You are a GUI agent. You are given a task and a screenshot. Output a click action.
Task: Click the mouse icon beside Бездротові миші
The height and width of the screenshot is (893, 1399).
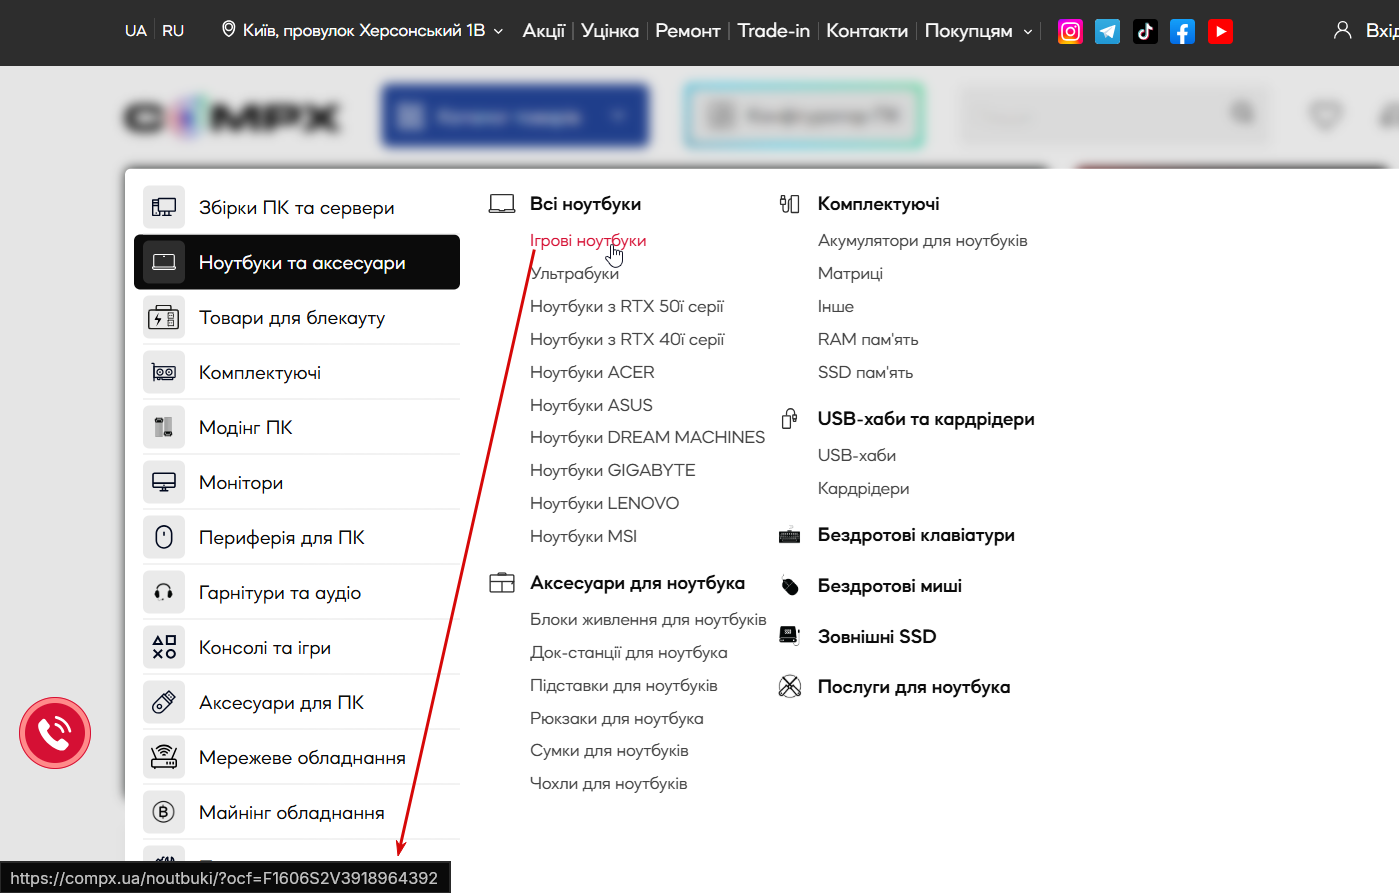click(x=790, y=586)
